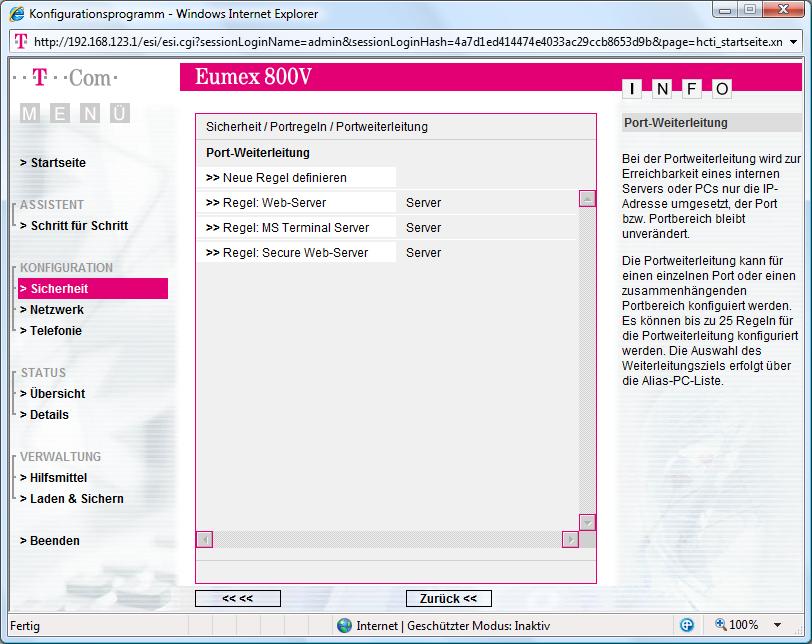Open the address bar dropdown arrow
The width and height of the screenshot is (812, 644).
tap(793, 42)
